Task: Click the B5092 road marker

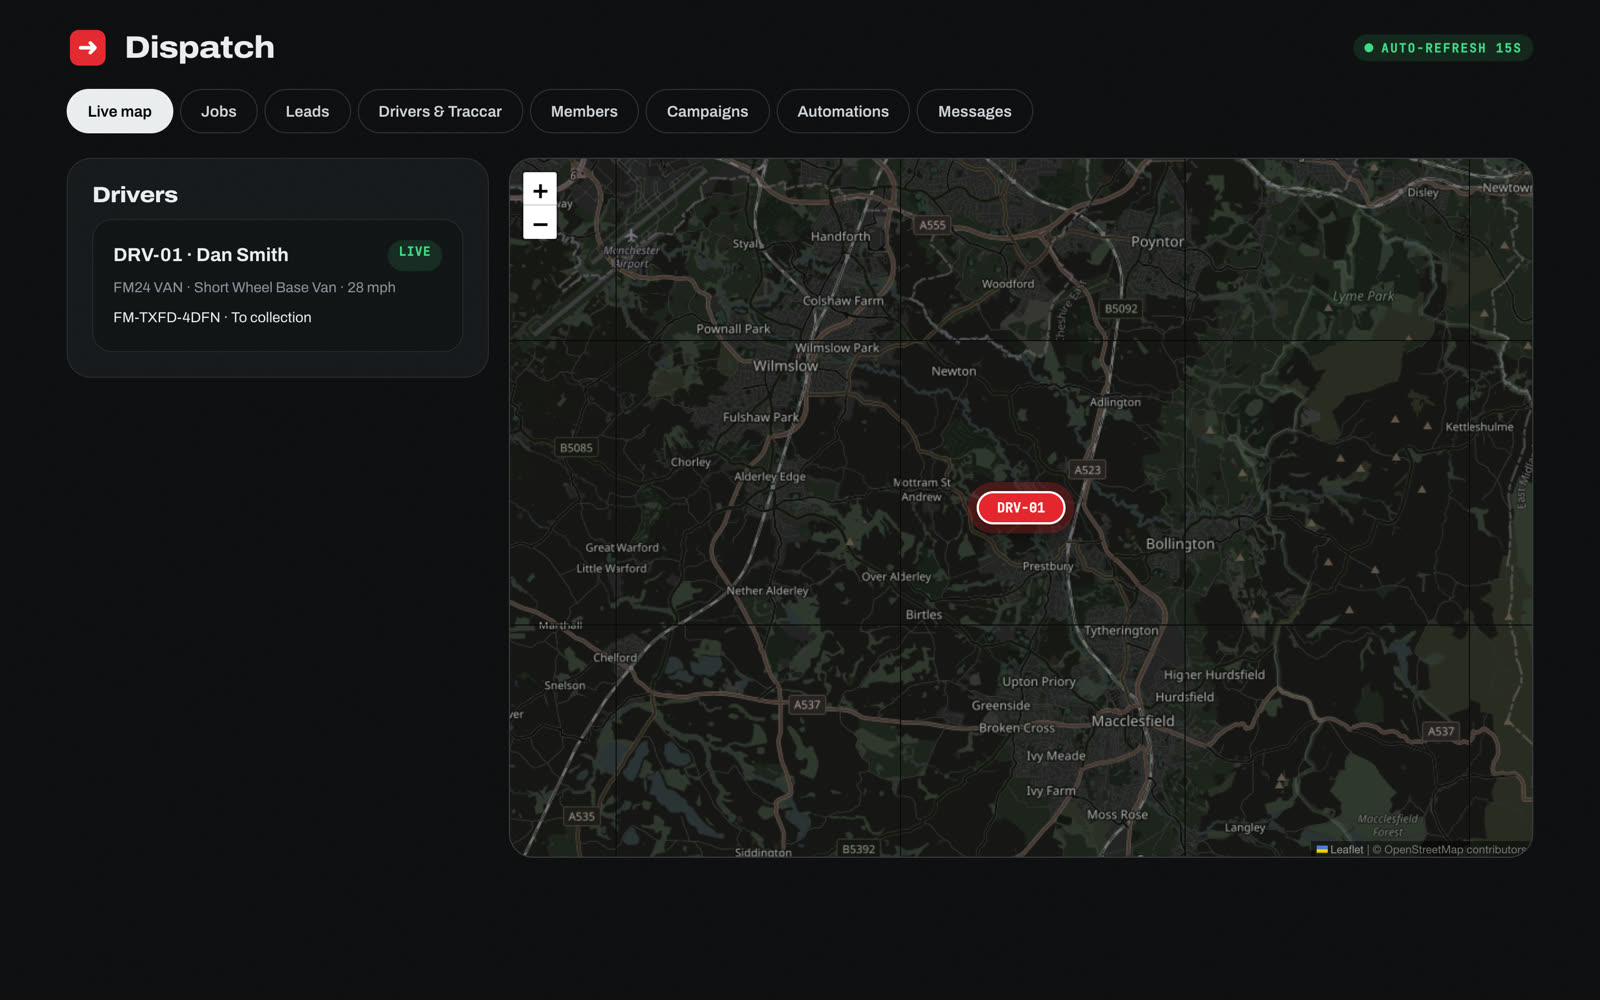Action: click(x=1121, y=309)
